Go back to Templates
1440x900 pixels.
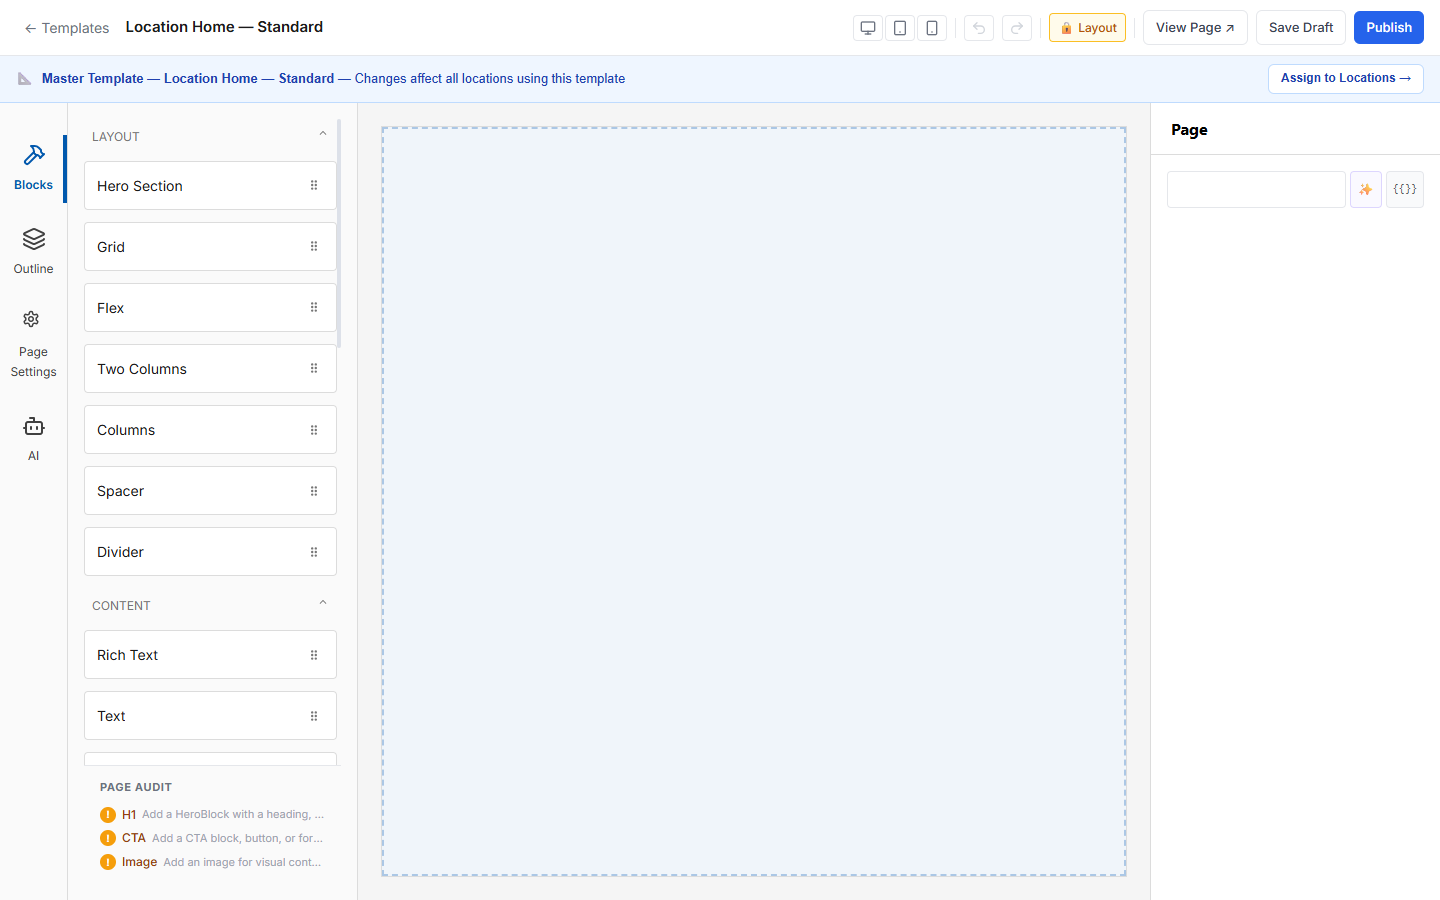[x=67, y=28]
